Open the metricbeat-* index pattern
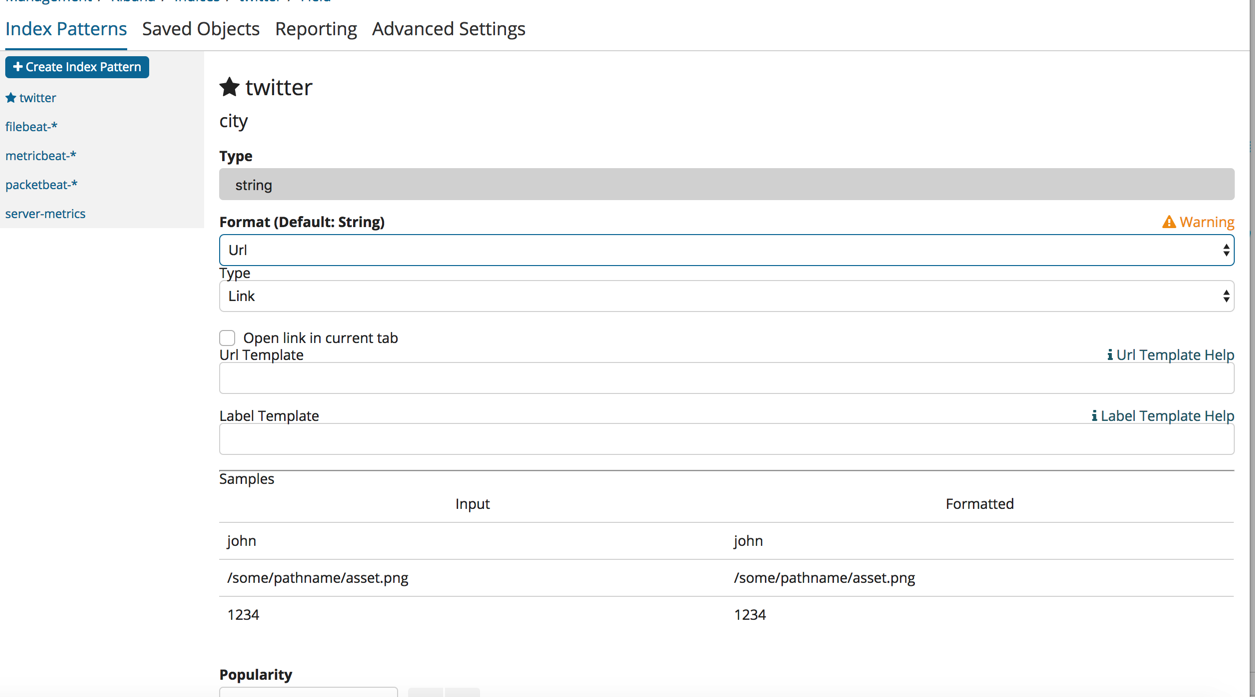Screen dimensions: 1255x697 click(x=41, y=156)
